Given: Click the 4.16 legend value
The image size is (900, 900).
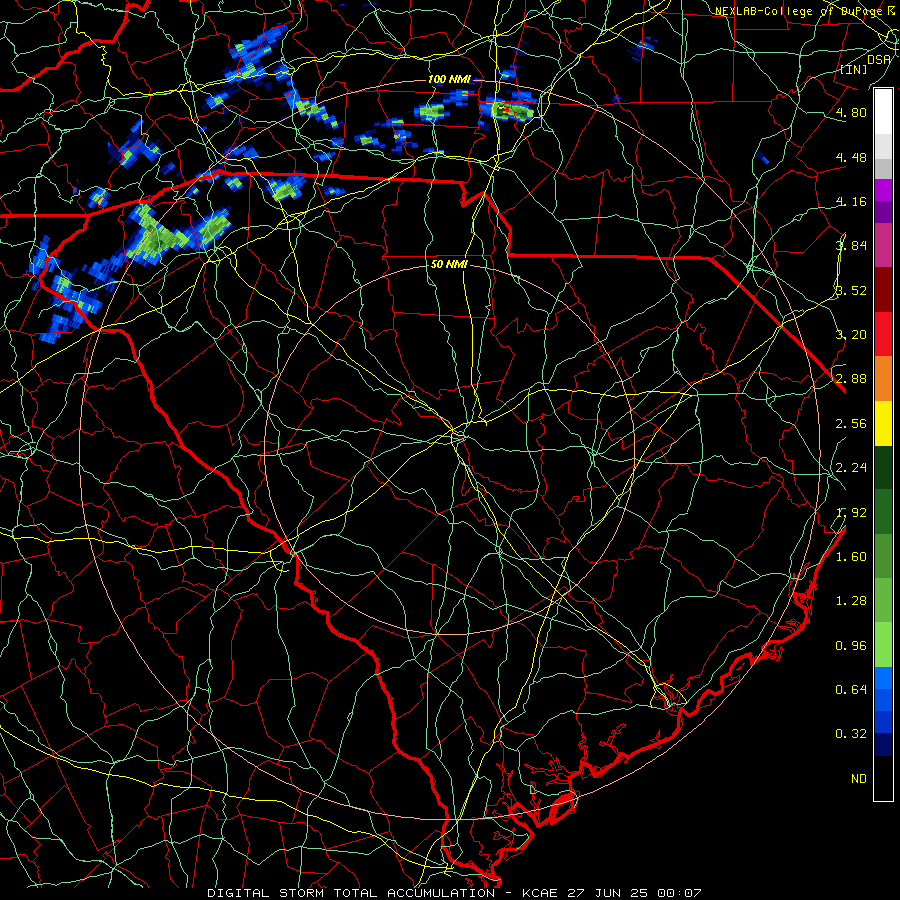Looking at the screenshot, I should 851,201.
